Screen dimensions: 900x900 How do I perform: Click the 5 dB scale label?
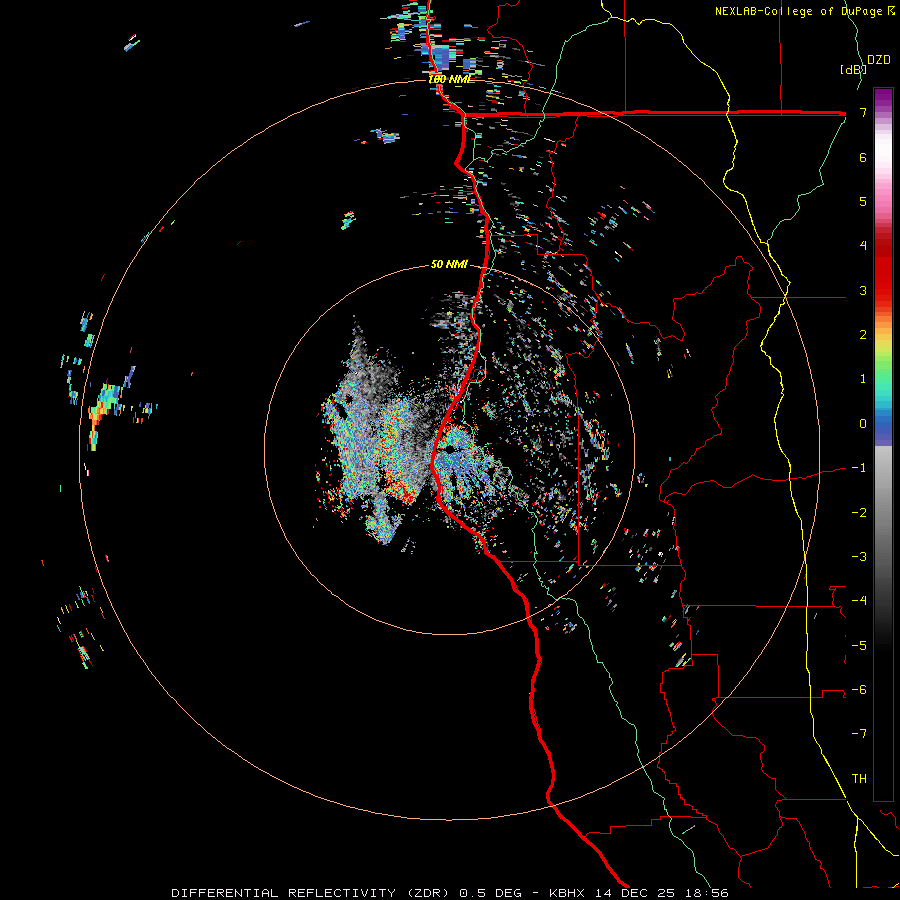click(863, 201)
